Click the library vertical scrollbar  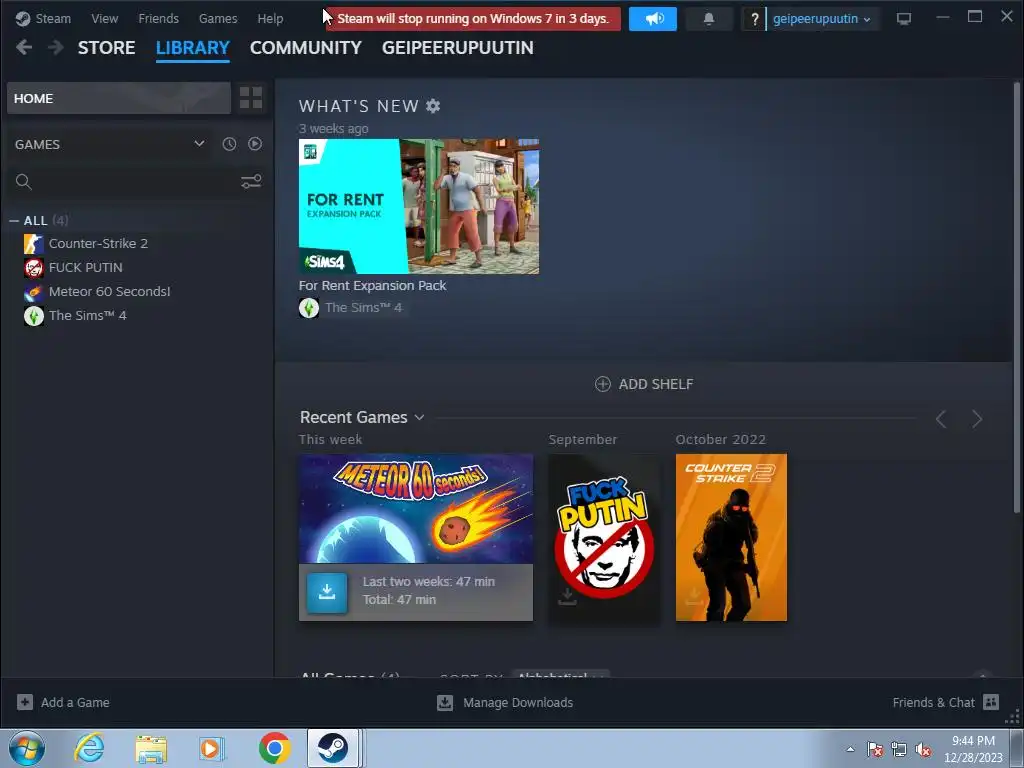click(1016, 297)
